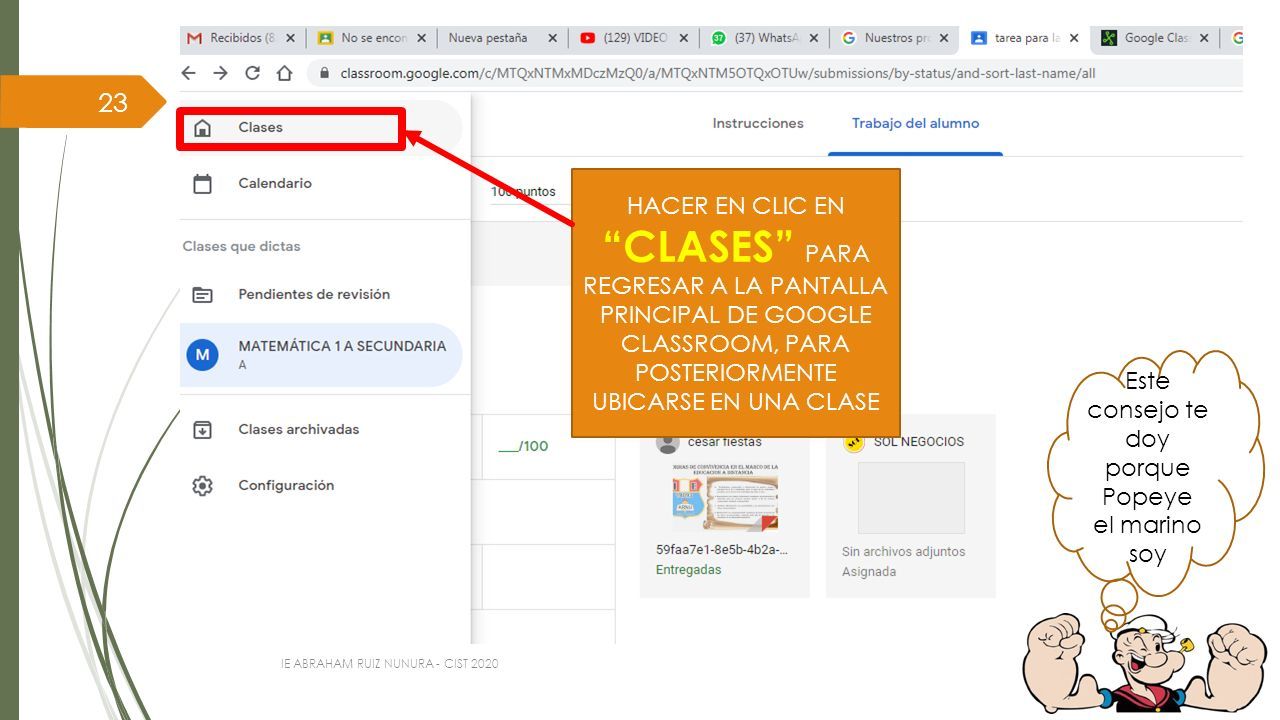
Task: Open the Instrucciones tab
Action: point(758,124)
